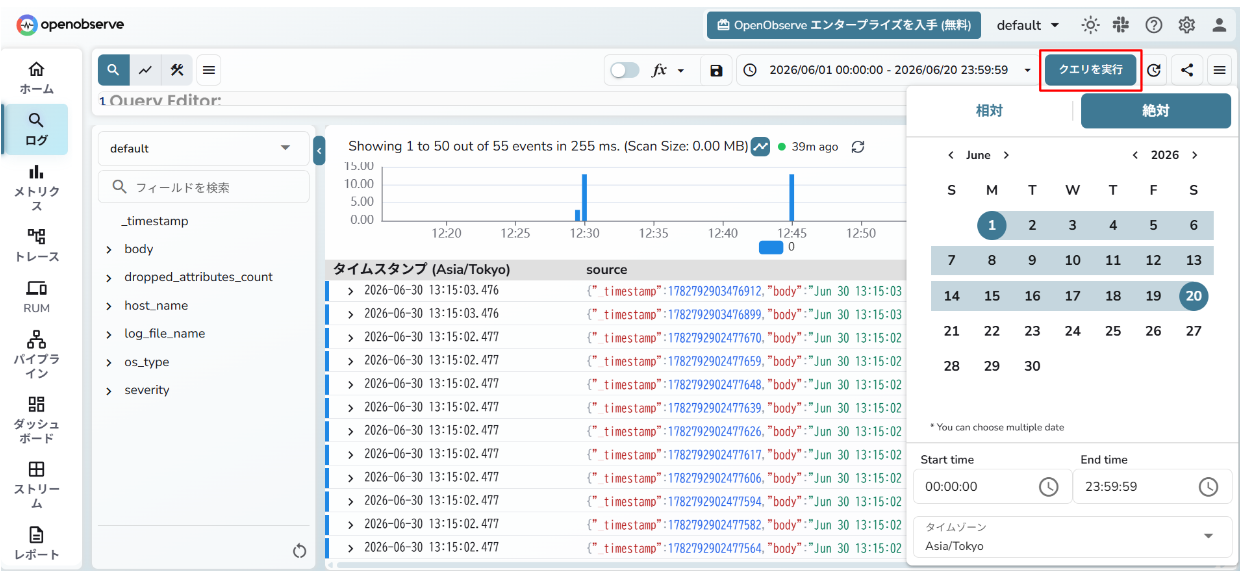
Task: Click Get OpenObserve Enterprise button
Action: coord(843,25)
